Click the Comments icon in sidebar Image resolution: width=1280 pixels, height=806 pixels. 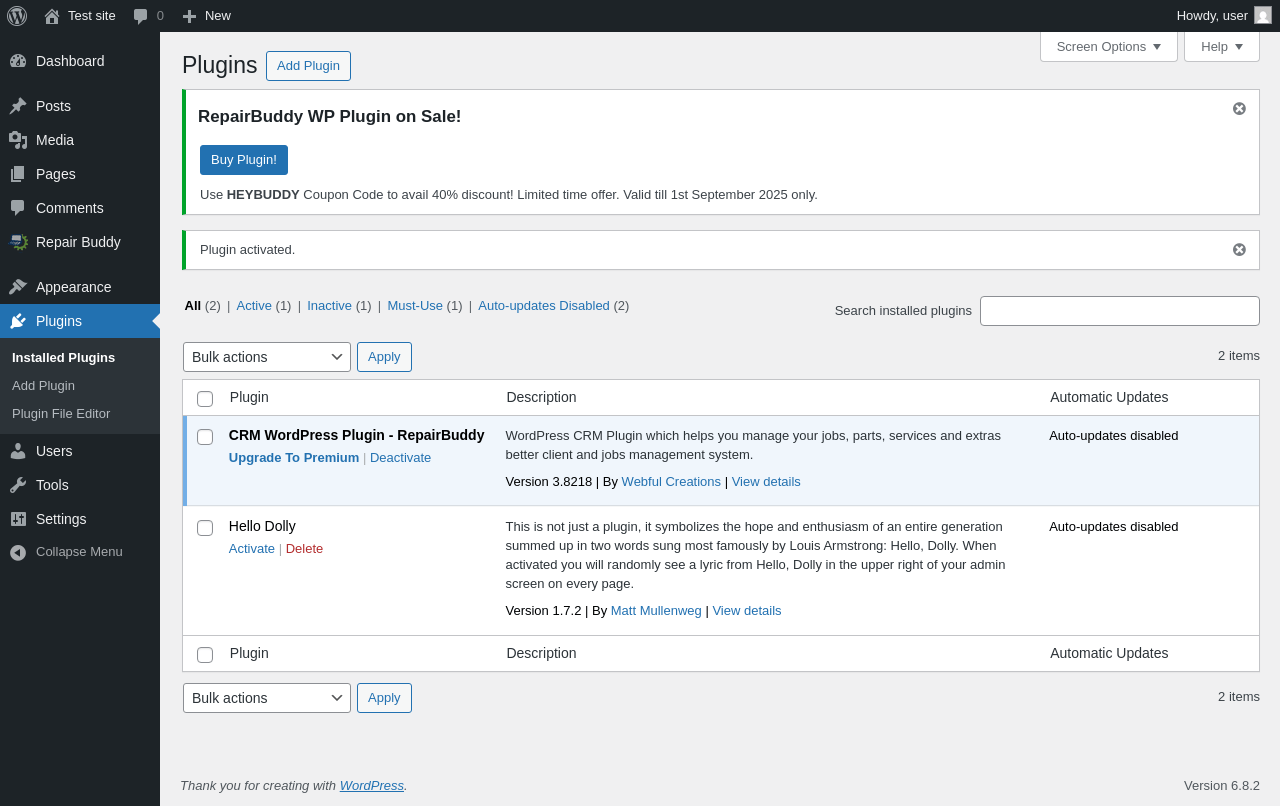coord(18,208)
